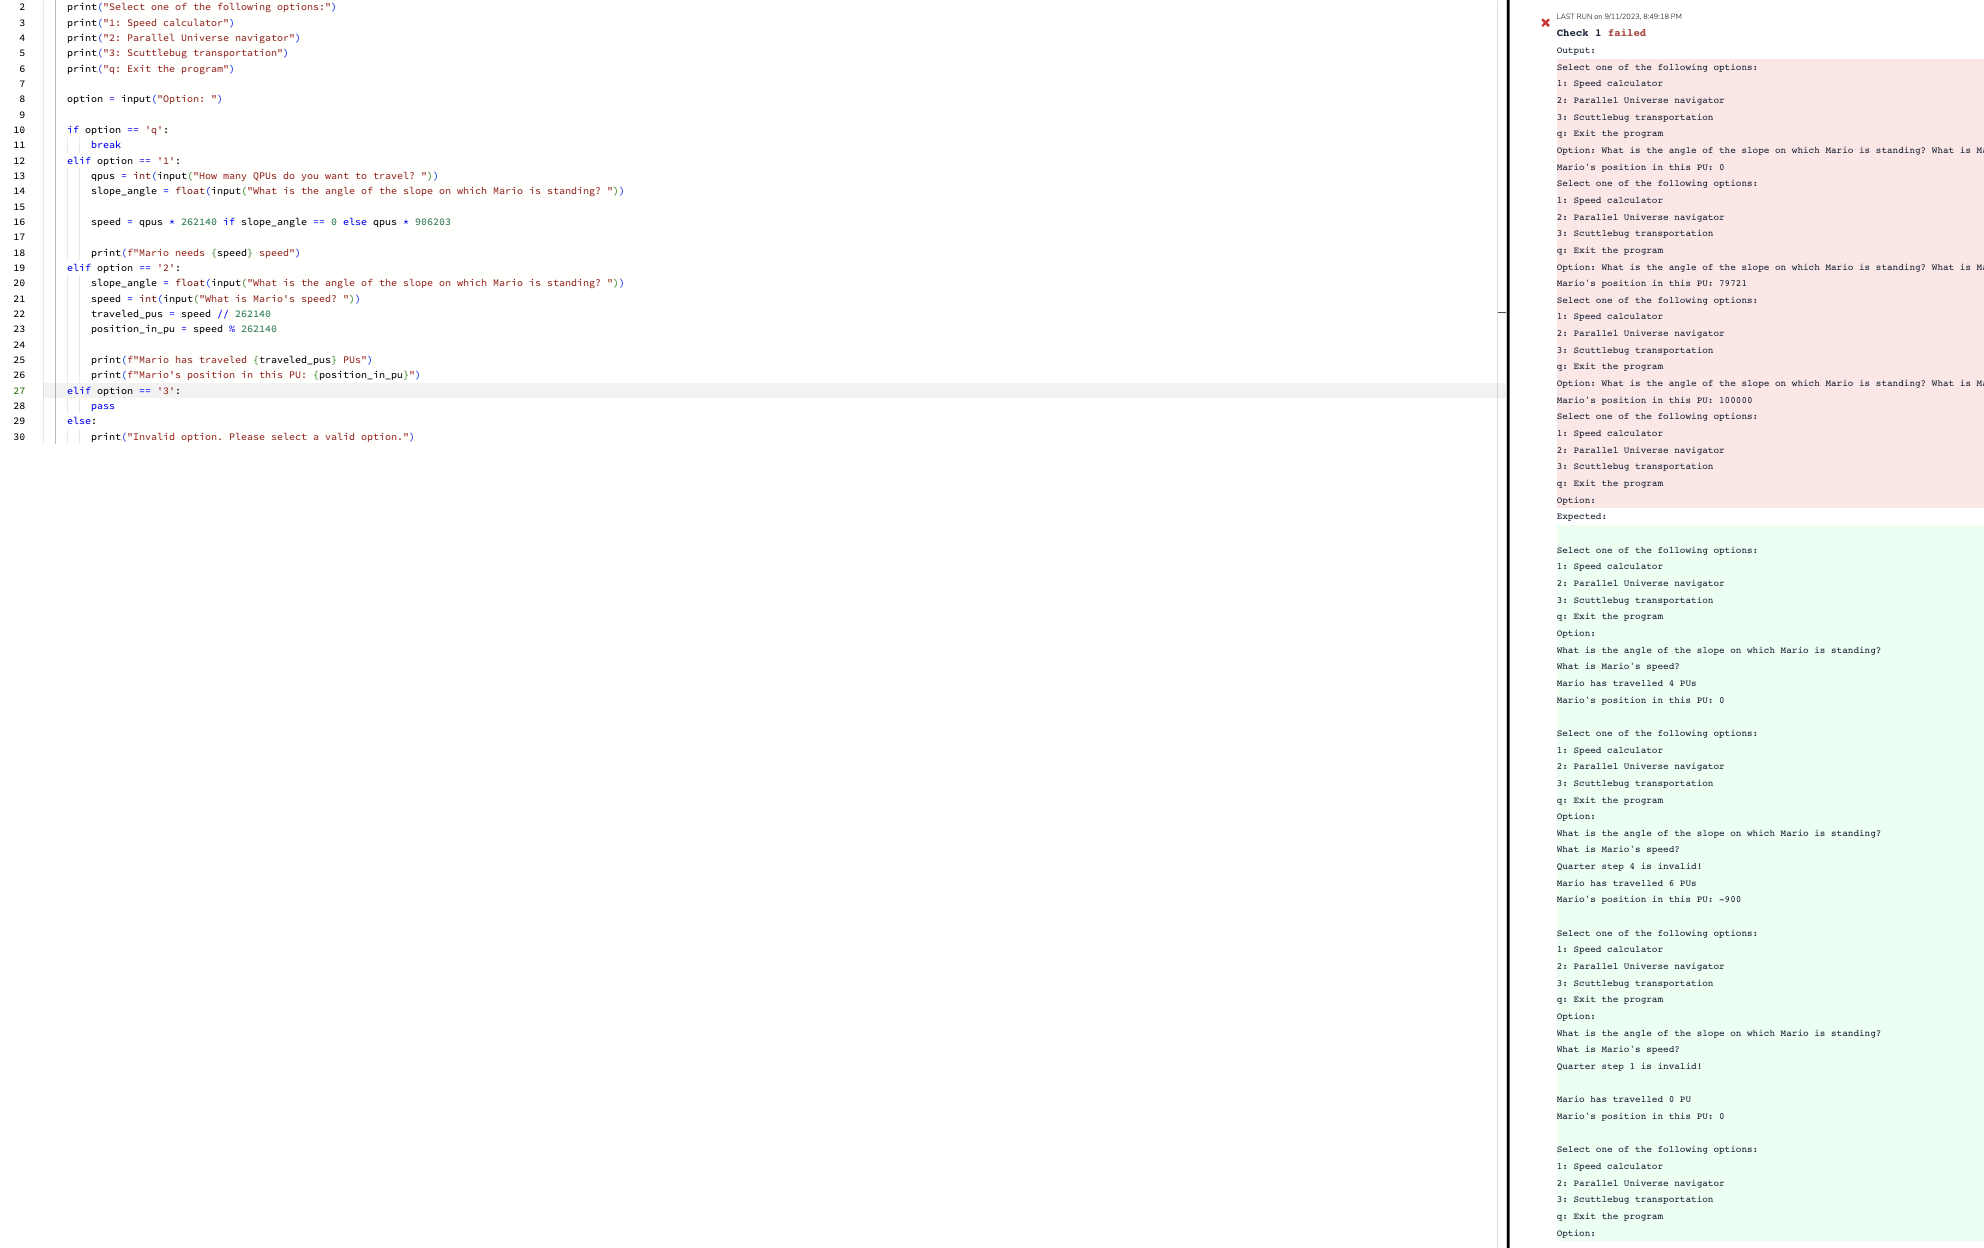Click the f-string print on line 25

click(232, 359)
